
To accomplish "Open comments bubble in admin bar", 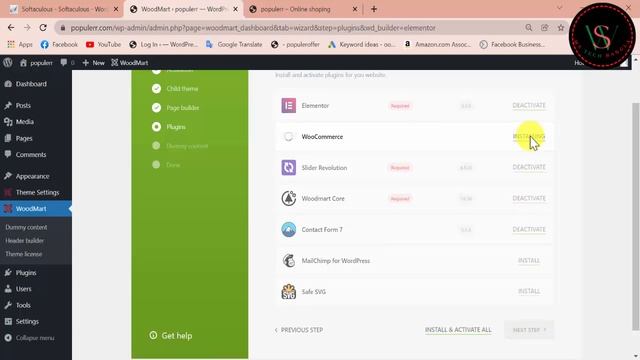I will point(67,63).
